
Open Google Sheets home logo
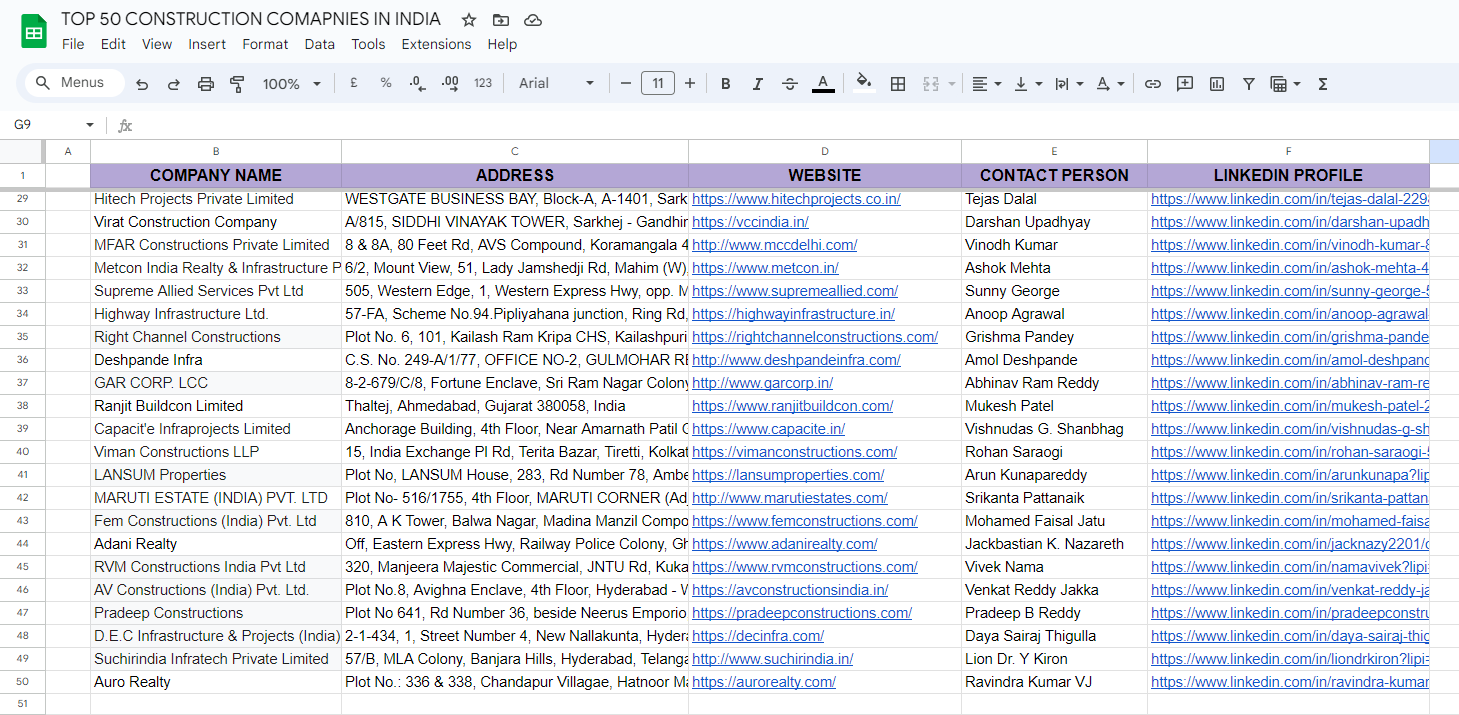tap(34, 31)
